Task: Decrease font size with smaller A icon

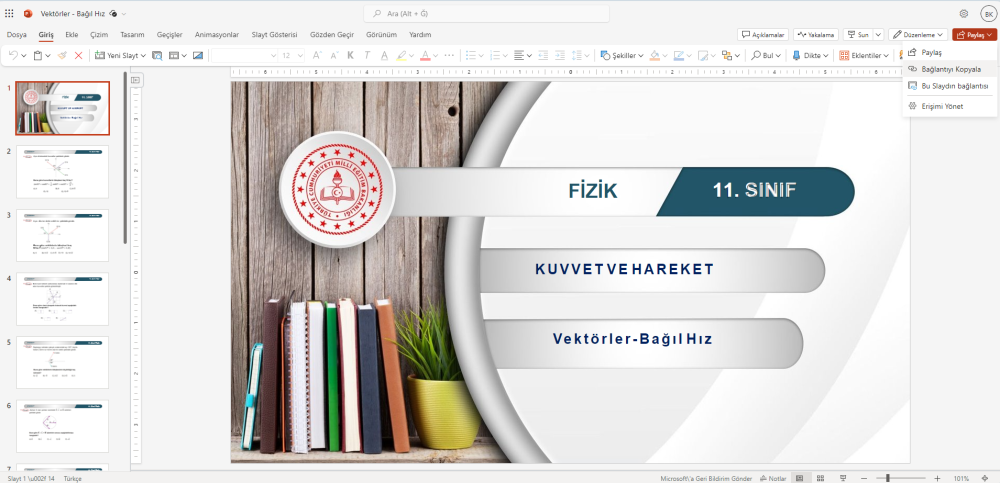Action: (x=334, y=56)
